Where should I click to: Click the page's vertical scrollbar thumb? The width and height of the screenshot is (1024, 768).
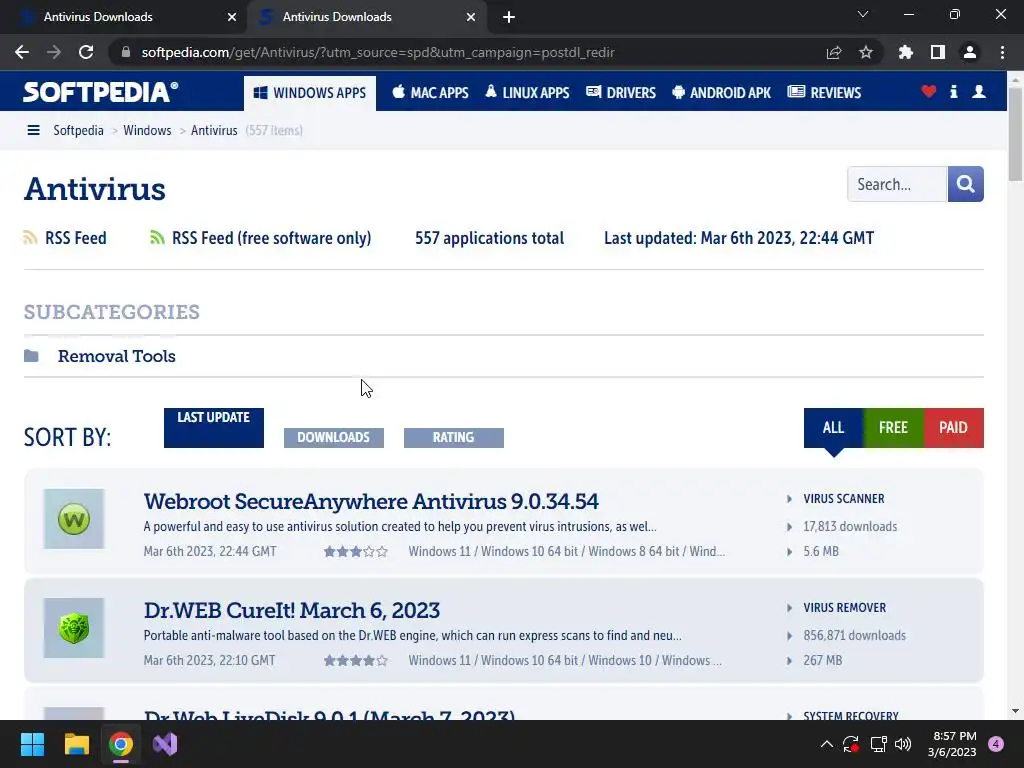(1015, 134)
